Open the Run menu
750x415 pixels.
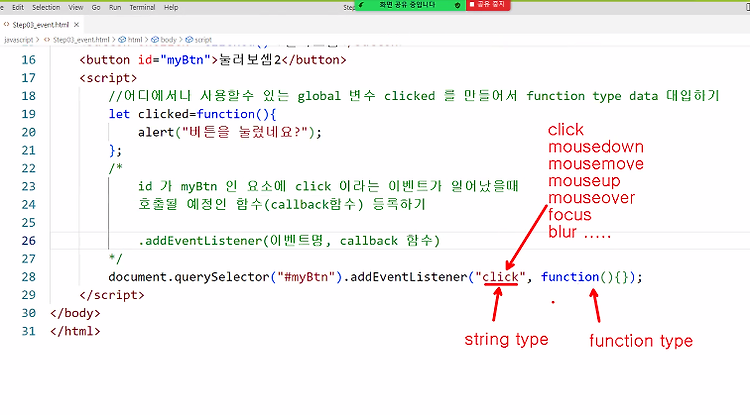(115, 7)
